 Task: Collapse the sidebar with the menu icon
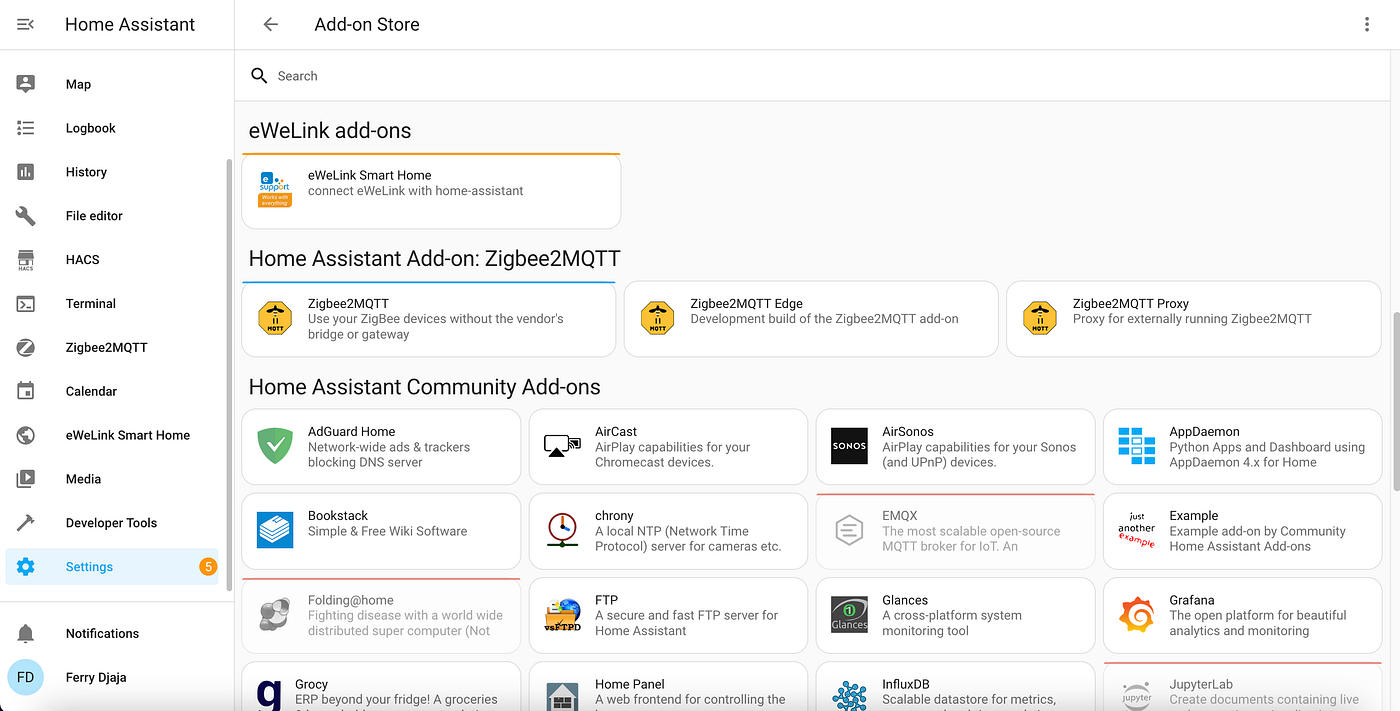tap(26, 24)
